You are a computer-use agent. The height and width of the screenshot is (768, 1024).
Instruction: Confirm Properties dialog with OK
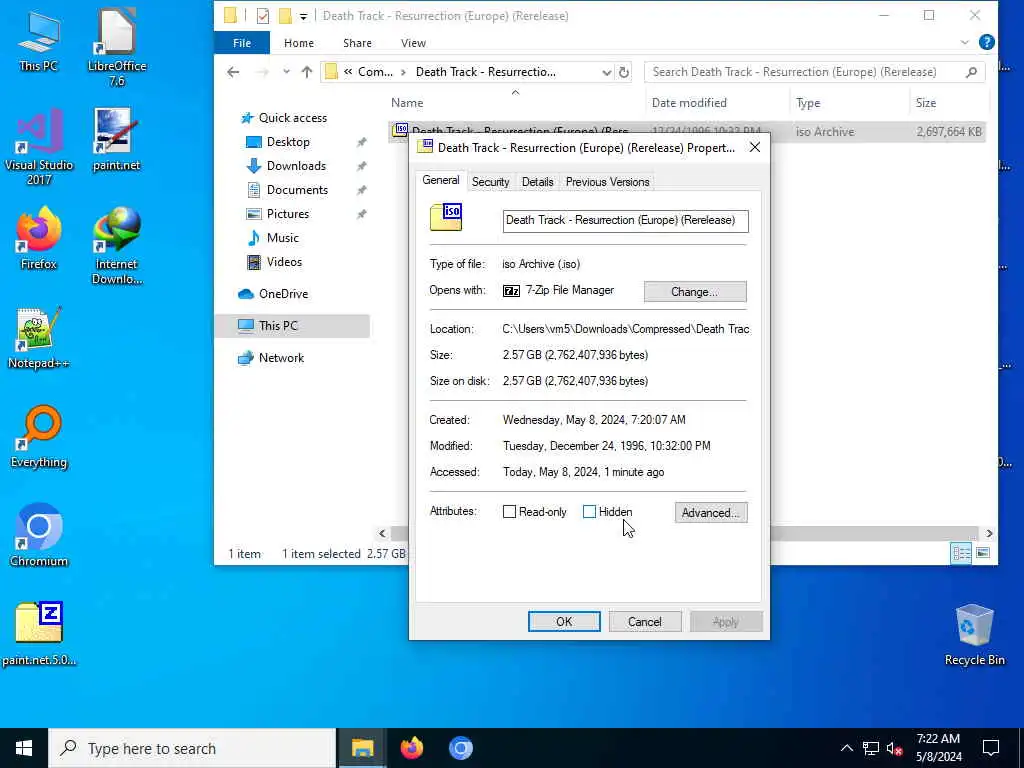coord(564,622)
